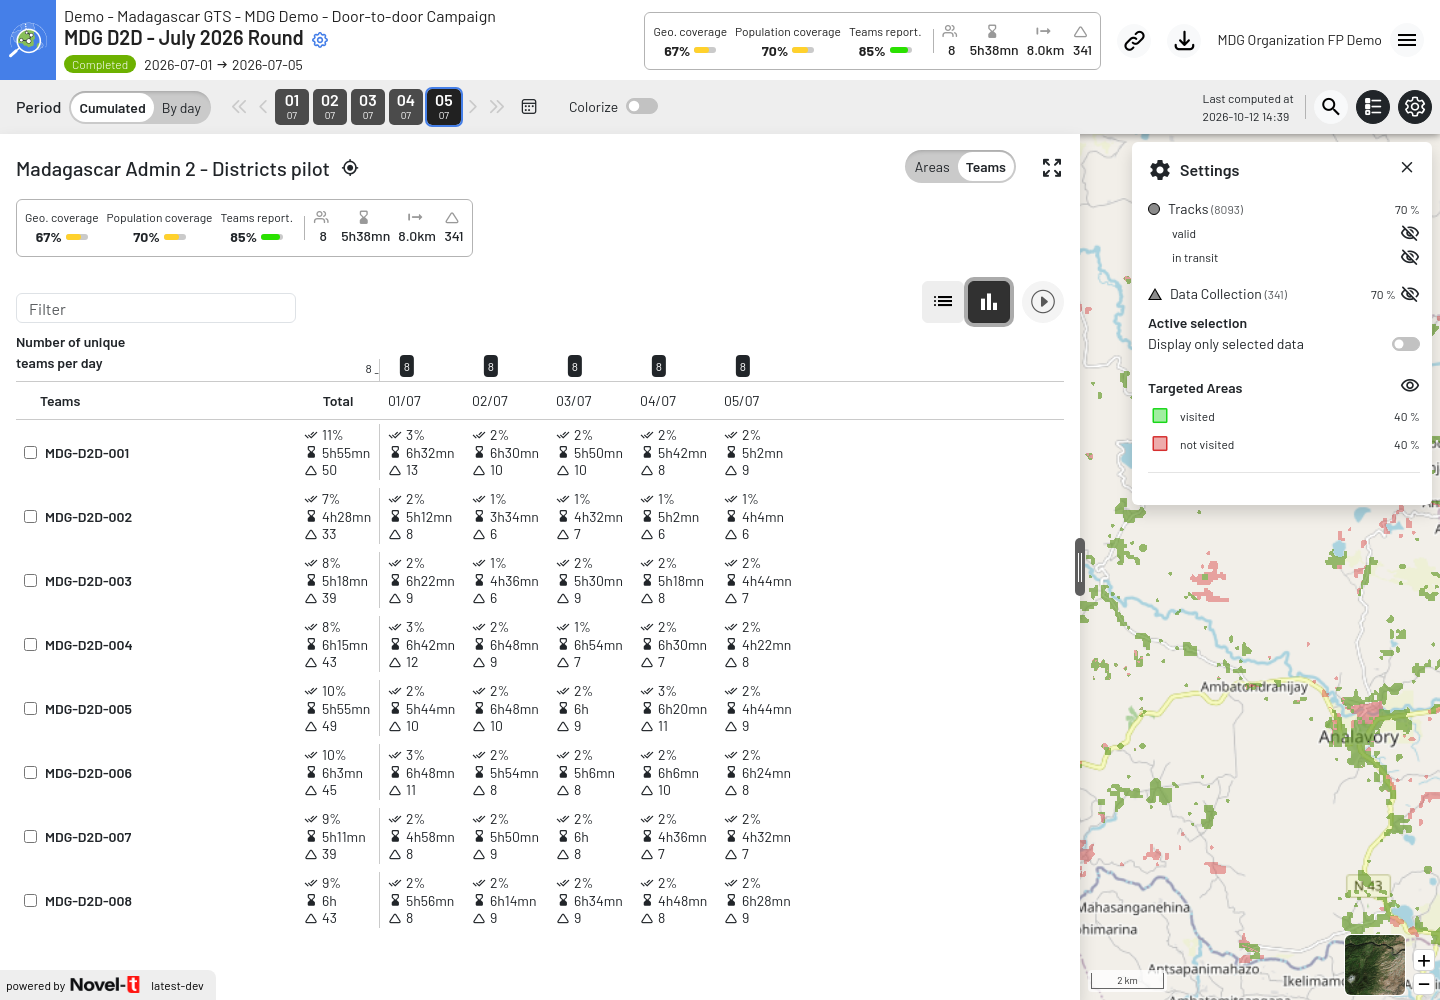This screenshot has height=1000, width=1440.
Task: Download campaign data
Action: pyautogui.click(x=1184, y=41)
